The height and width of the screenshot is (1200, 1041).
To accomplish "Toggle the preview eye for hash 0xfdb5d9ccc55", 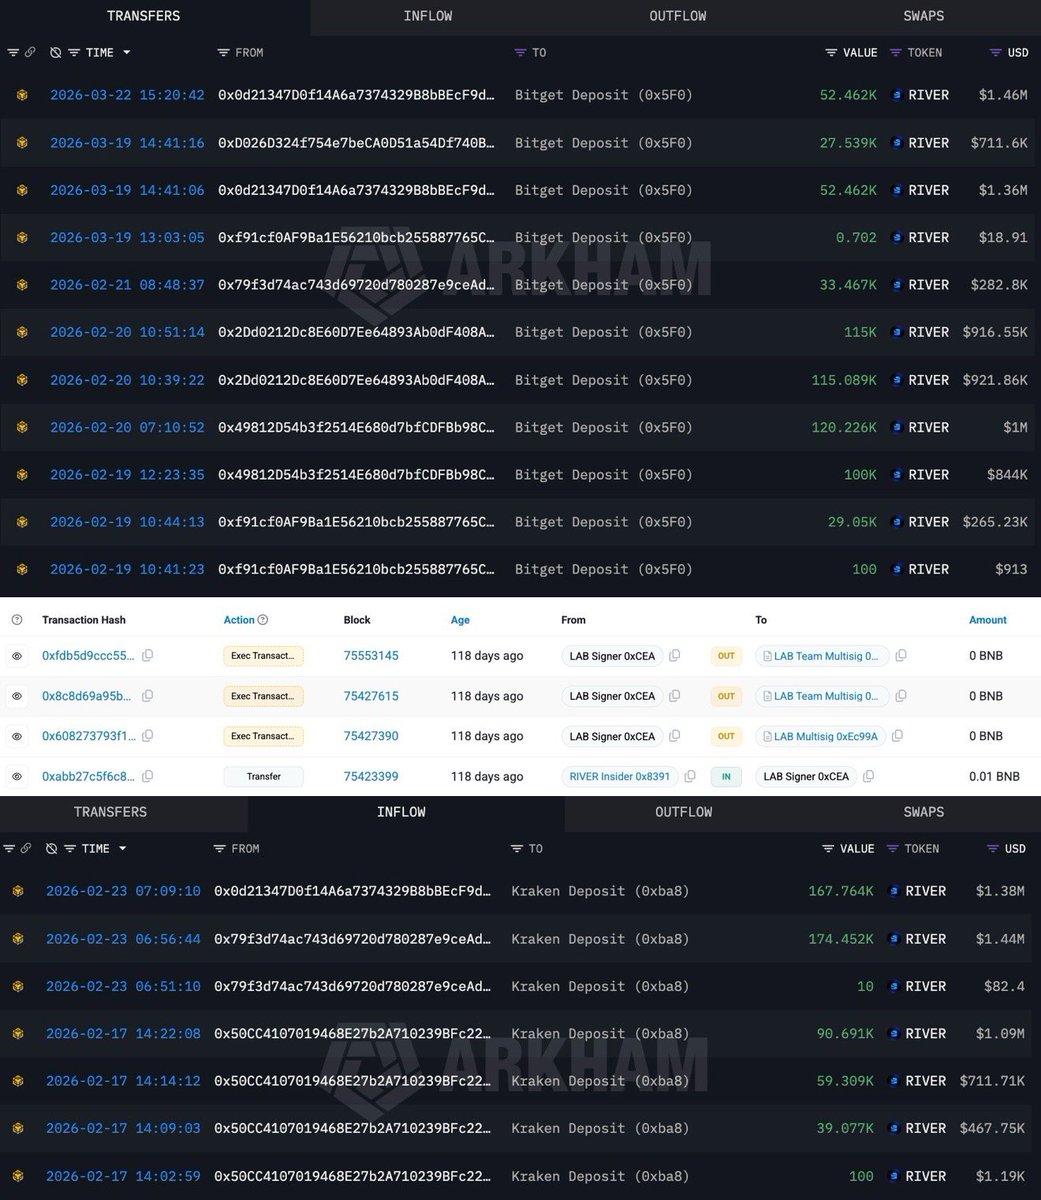I will (17, 656).
